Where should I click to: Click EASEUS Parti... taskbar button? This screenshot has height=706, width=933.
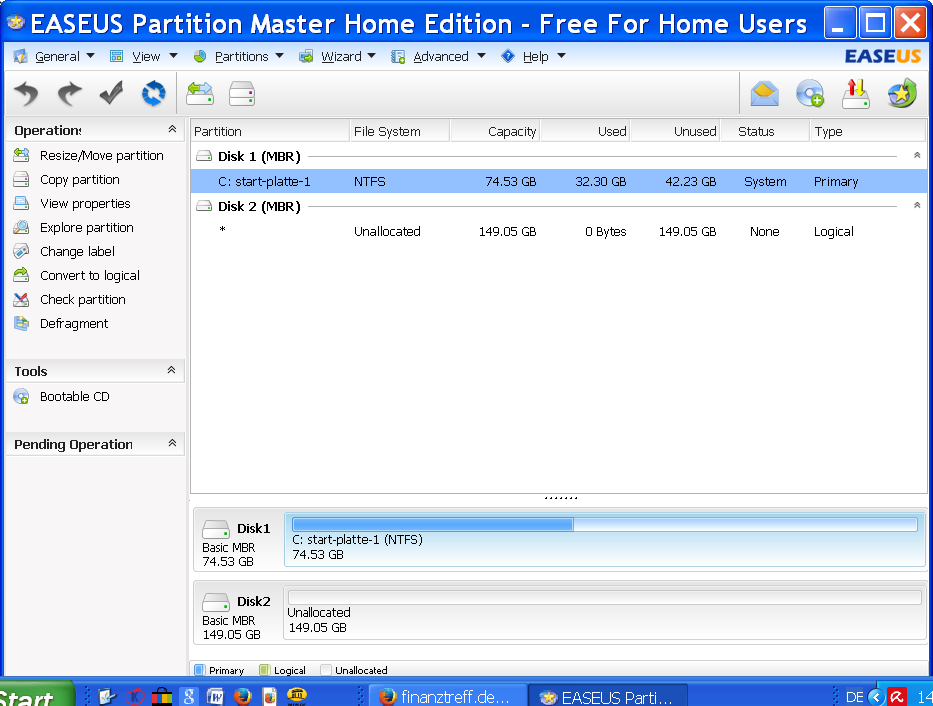click(x=610, y=696)
